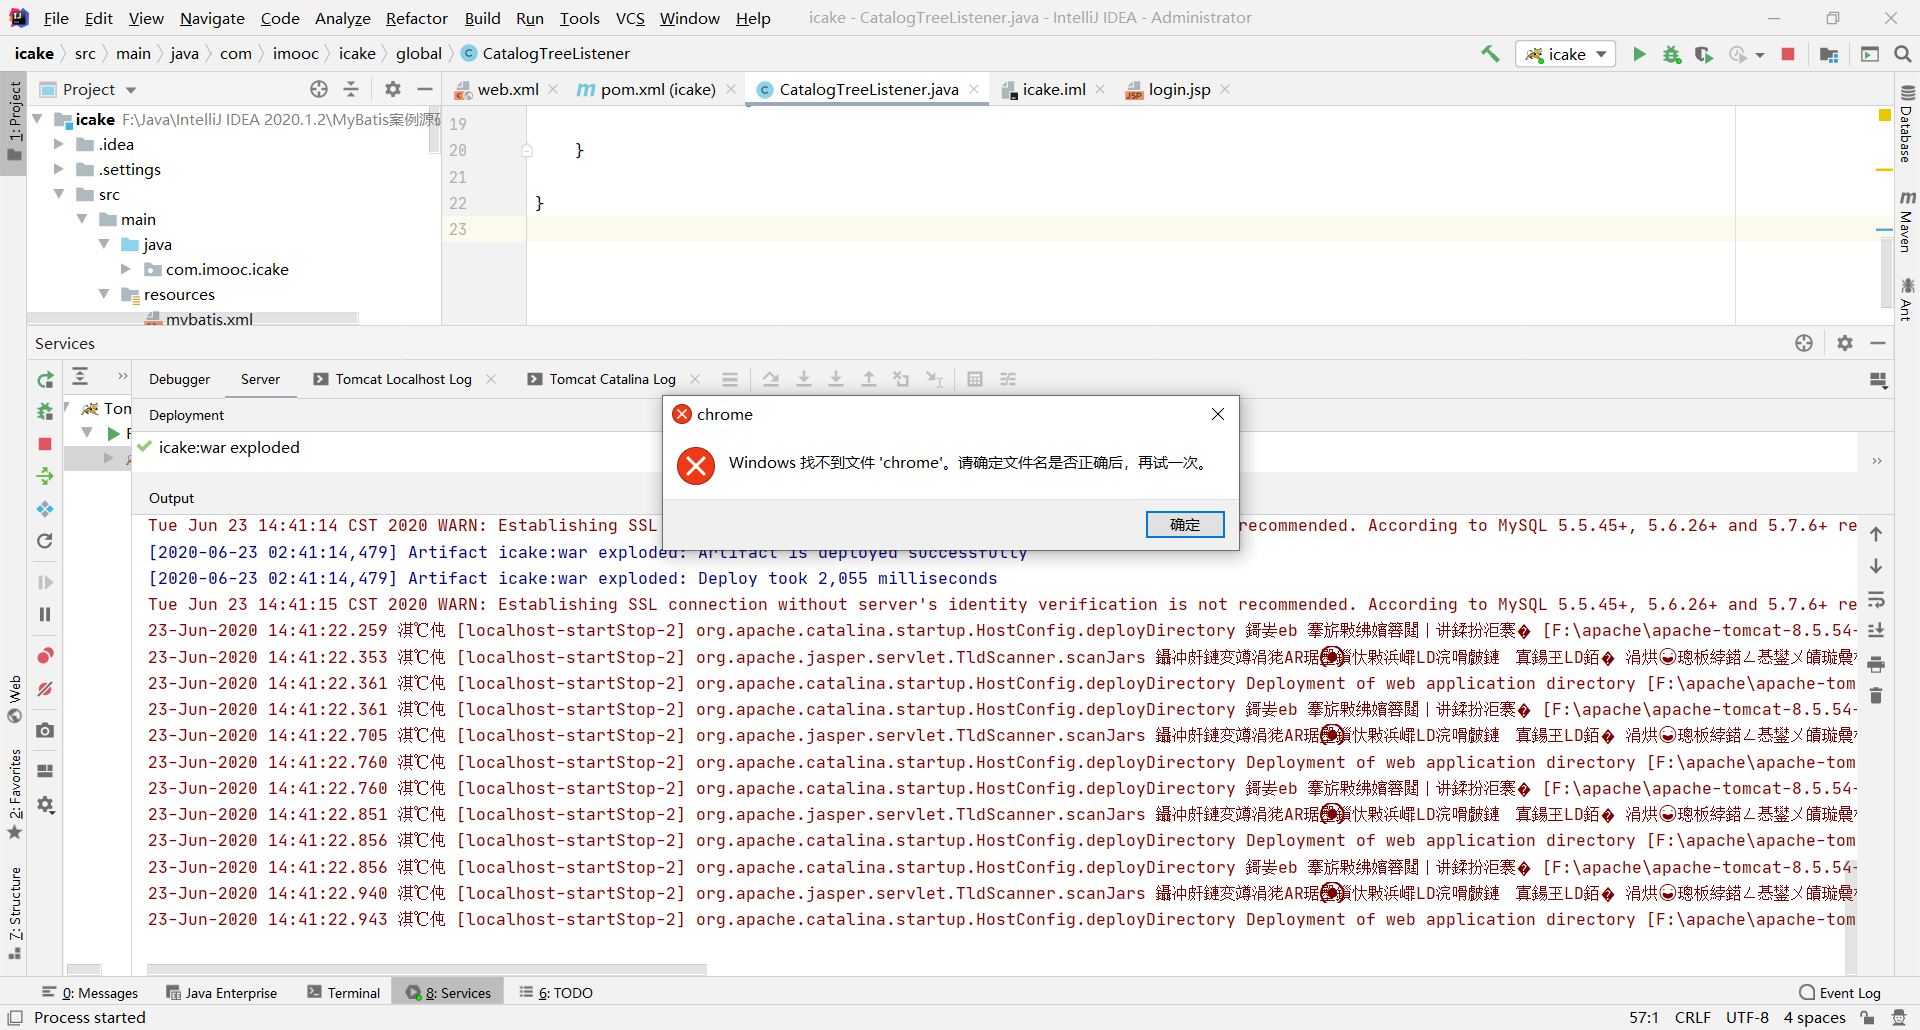Run icake with the green play button
The width and height of the screenshot is (1920, 1030).
point(1639,54)
